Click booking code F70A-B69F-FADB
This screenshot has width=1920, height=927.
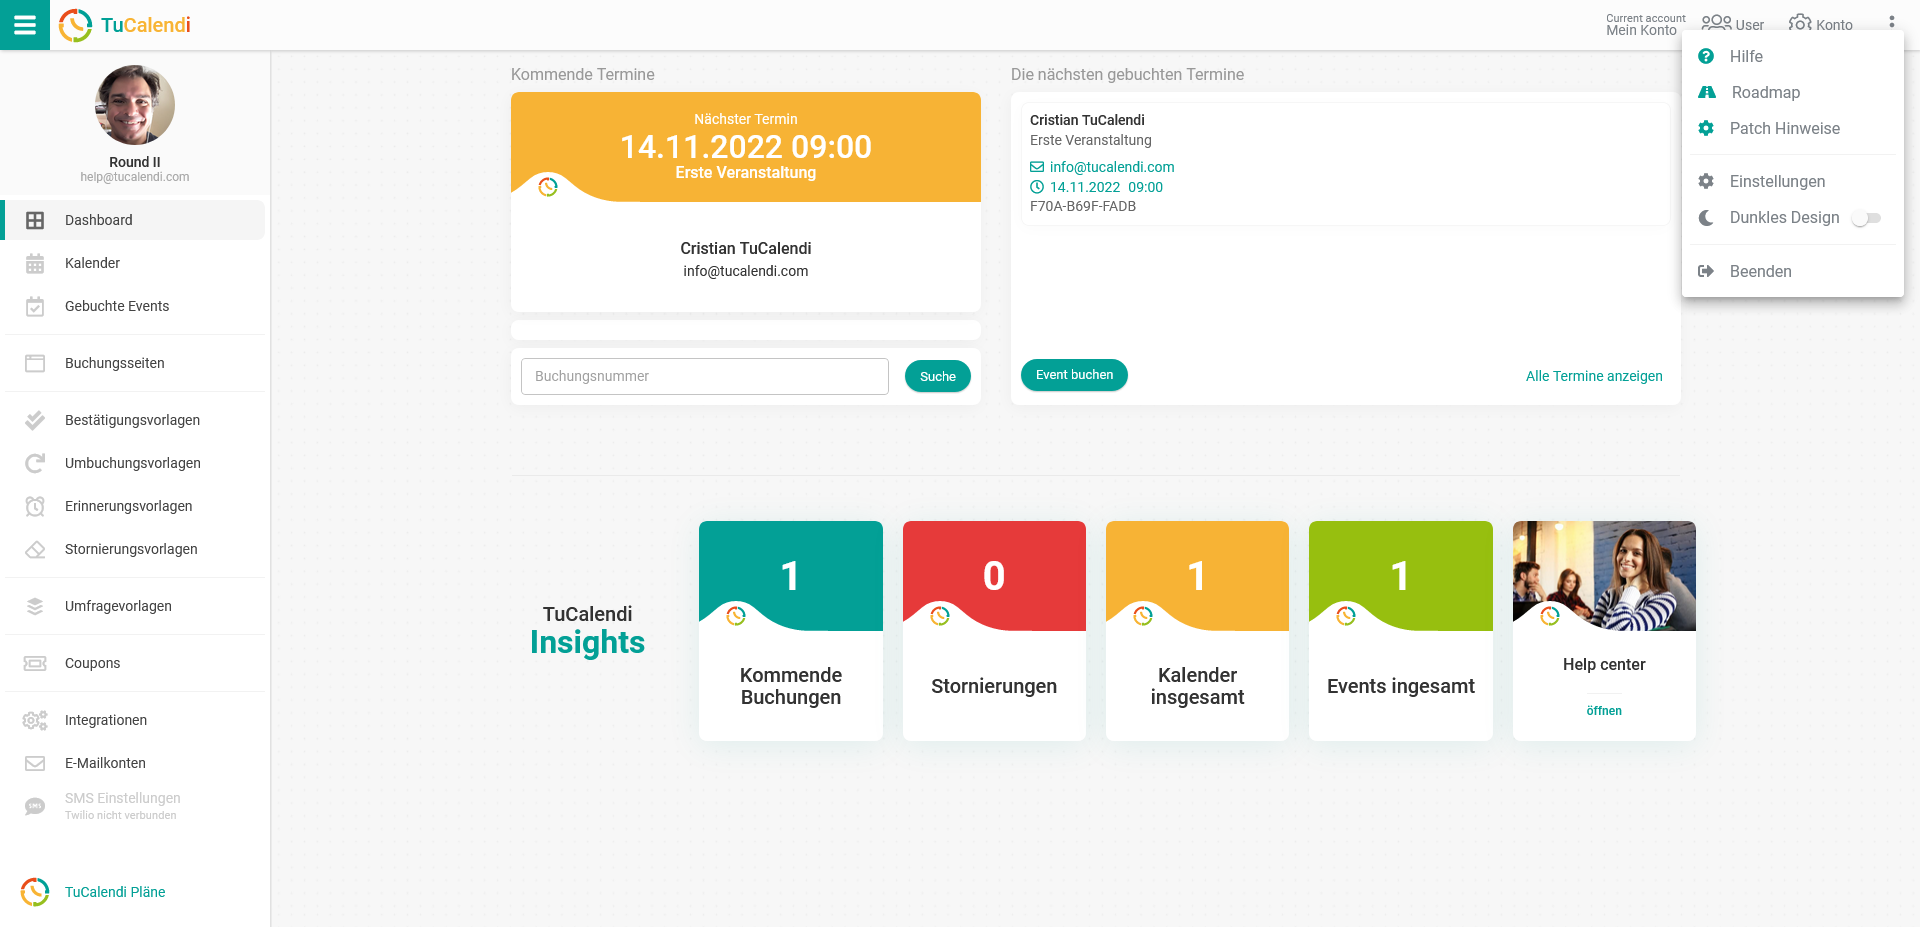(x=1083, y=206)
